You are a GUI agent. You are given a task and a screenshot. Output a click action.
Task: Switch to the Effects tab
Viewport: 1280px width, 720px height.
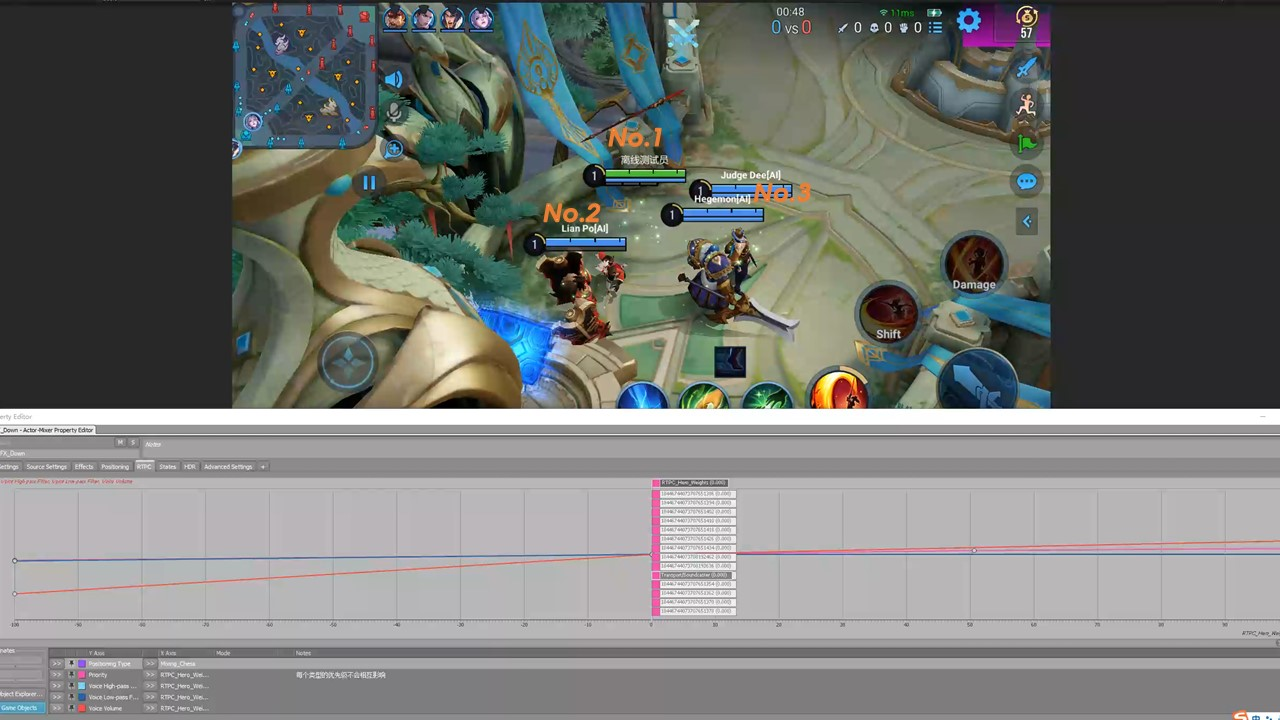pos(84,467)
